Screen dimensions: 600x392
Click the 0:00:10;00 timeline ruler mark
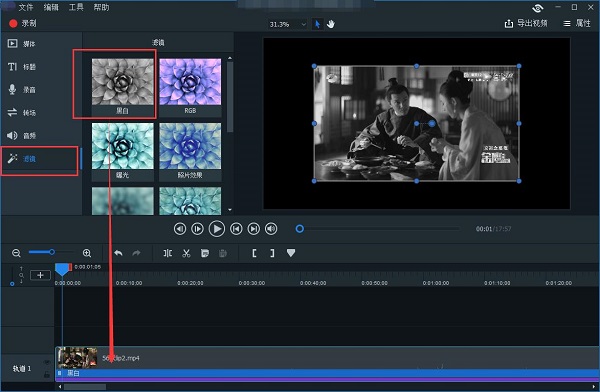tap(129, 283)
